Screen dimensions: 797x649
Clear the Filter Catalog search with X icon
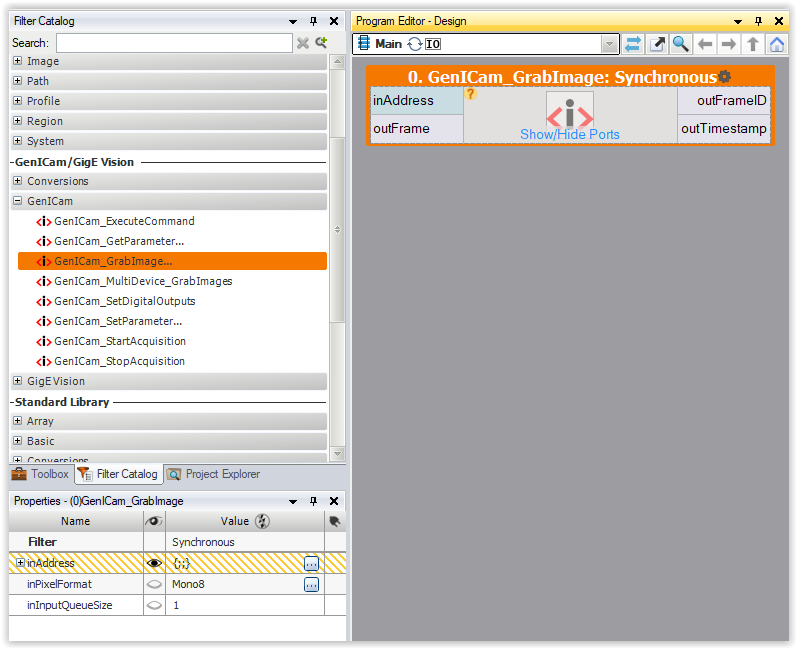point(303,43)
